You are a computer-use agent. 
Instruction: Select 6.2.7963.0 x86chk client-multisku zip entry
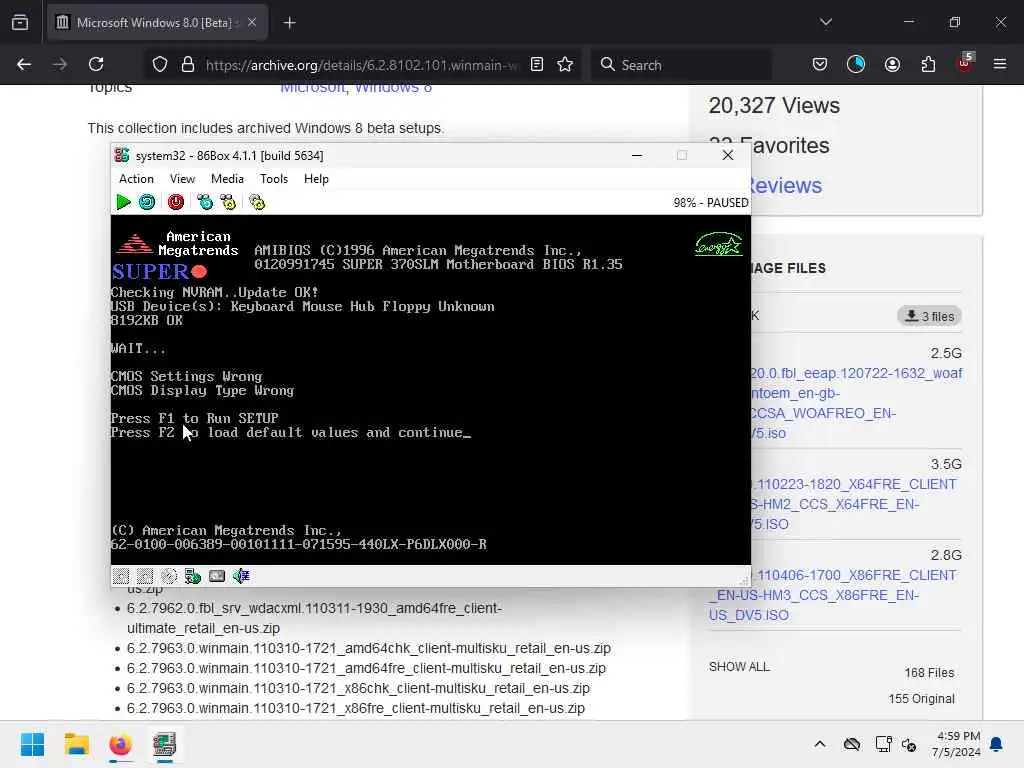pos(359,688)
